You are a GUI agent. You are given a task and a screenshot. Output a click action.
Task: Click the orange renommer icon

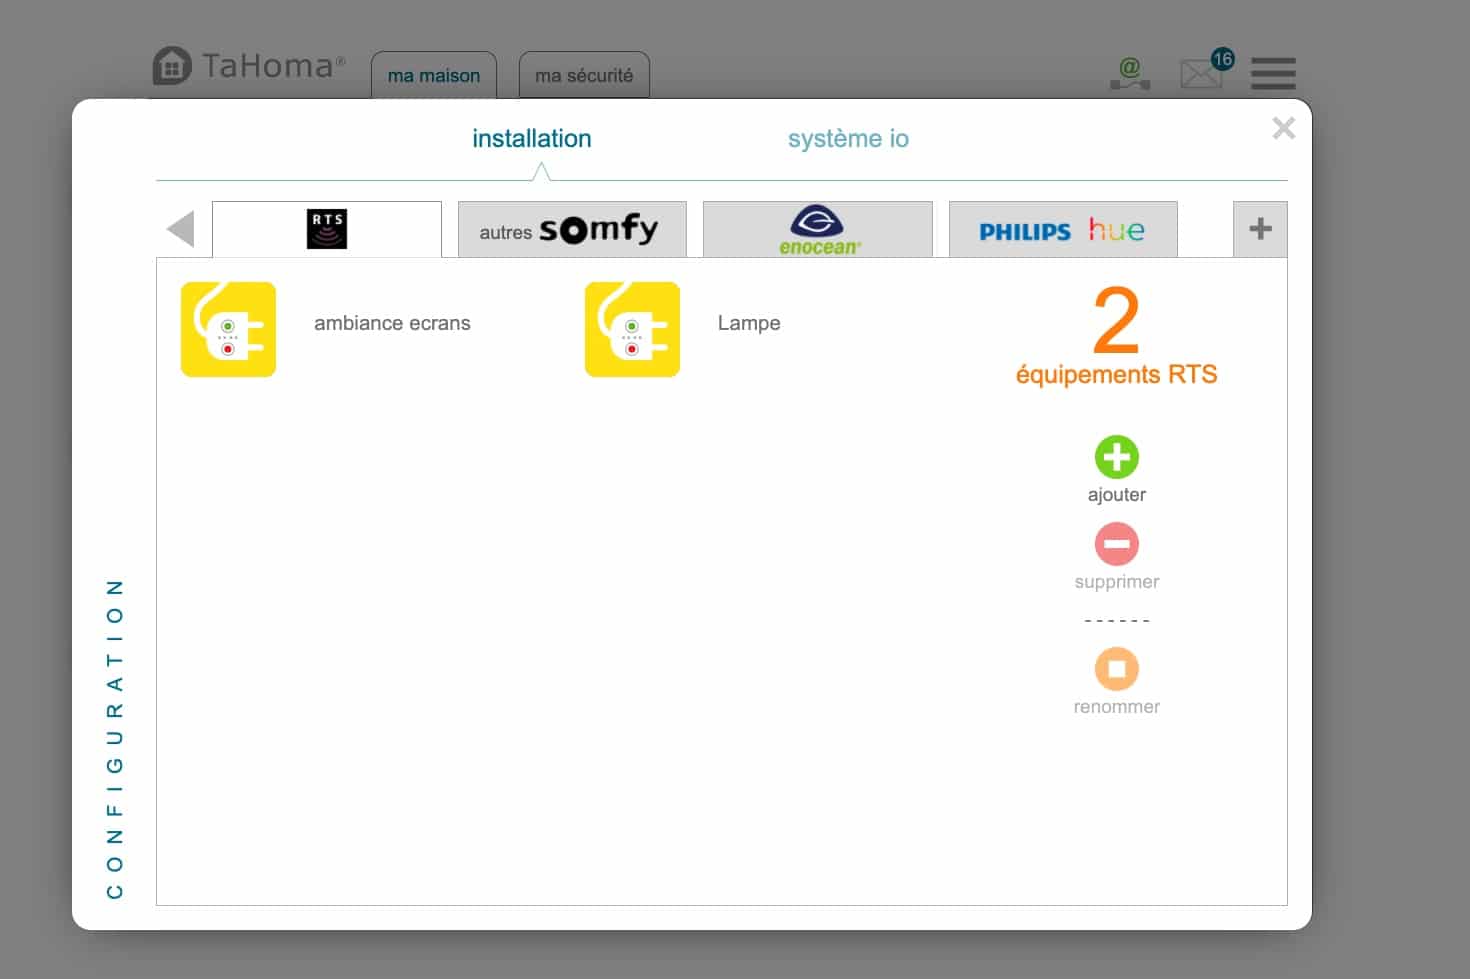[1117, 669]
